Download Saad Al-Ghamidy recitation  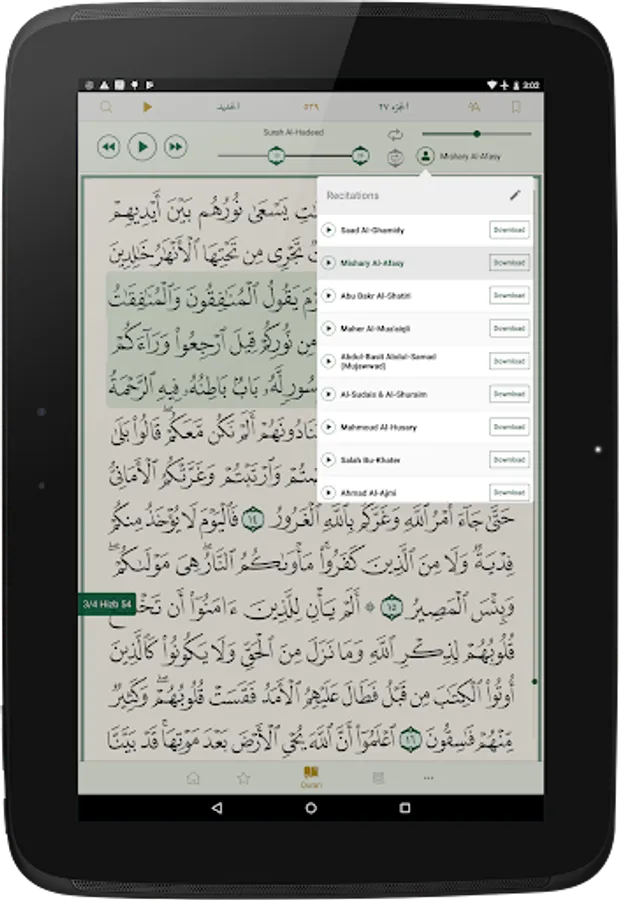(509, 230)
